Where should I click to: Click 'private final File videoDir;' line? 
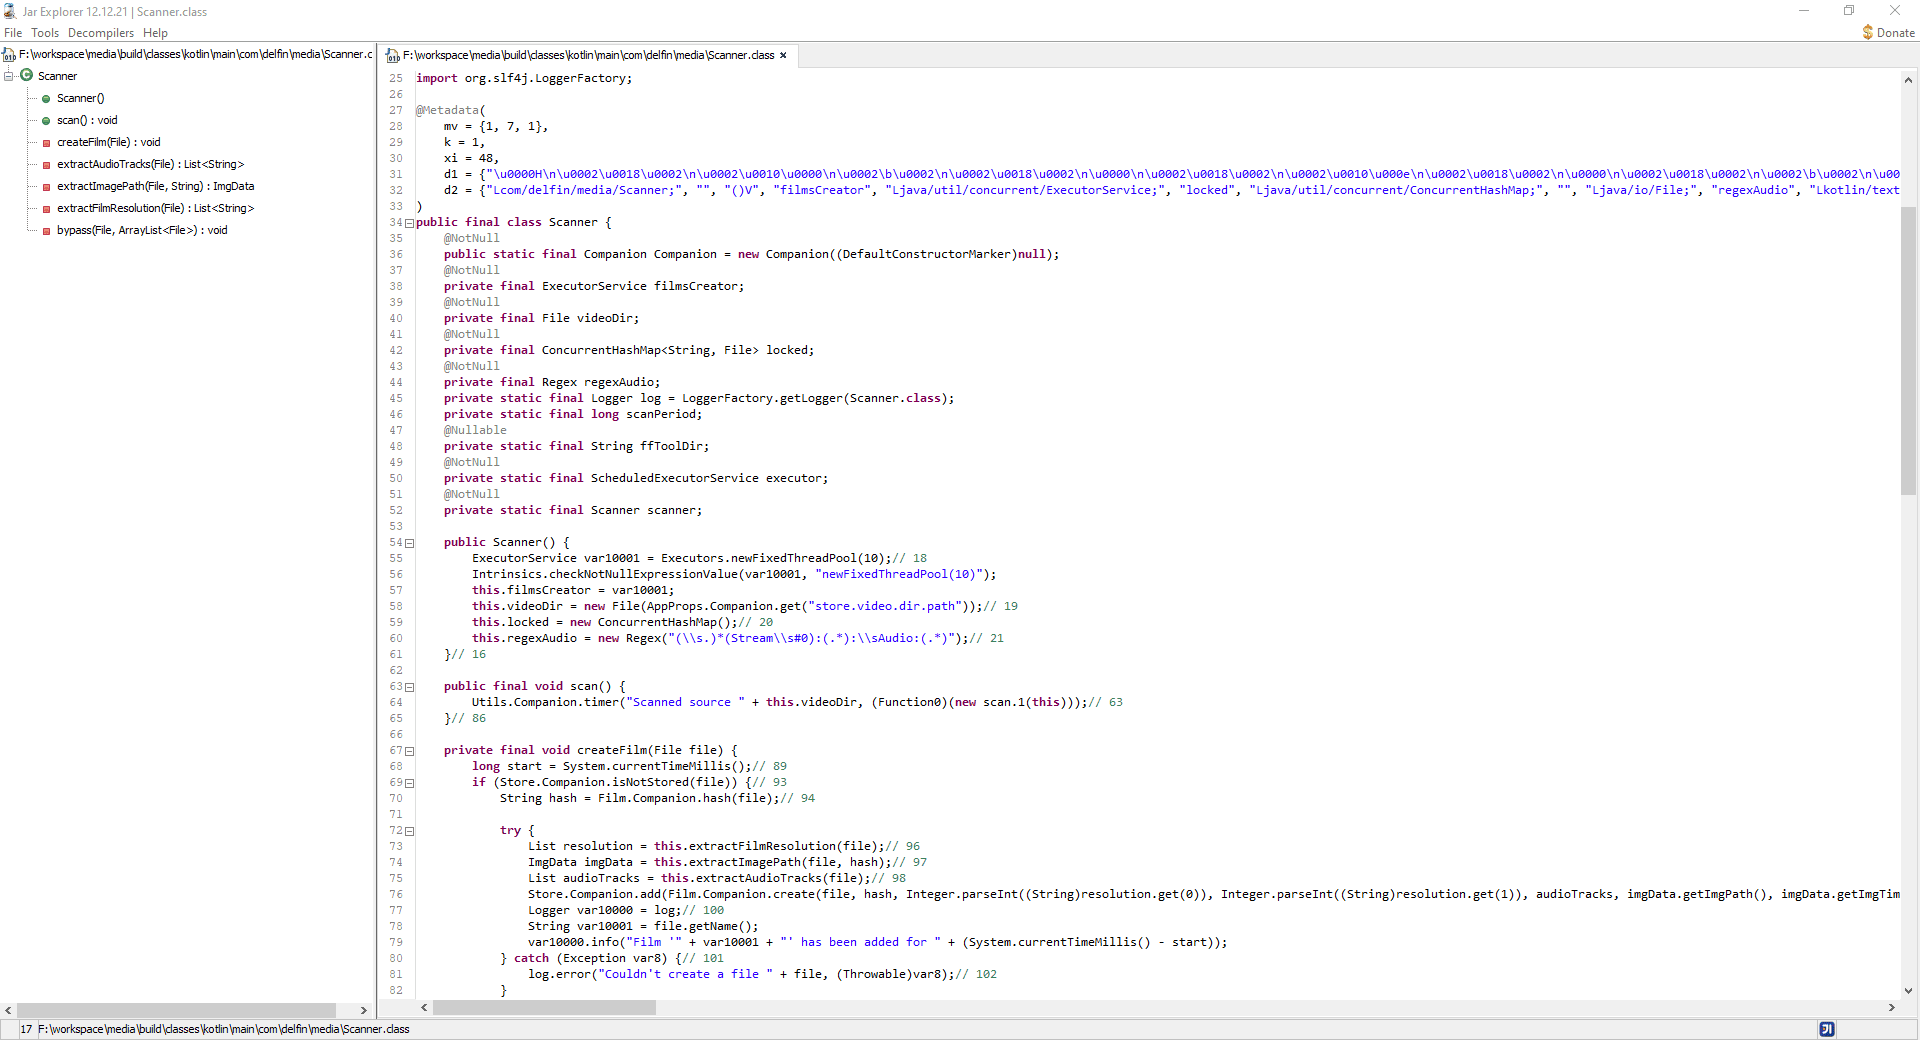[541, 318]
